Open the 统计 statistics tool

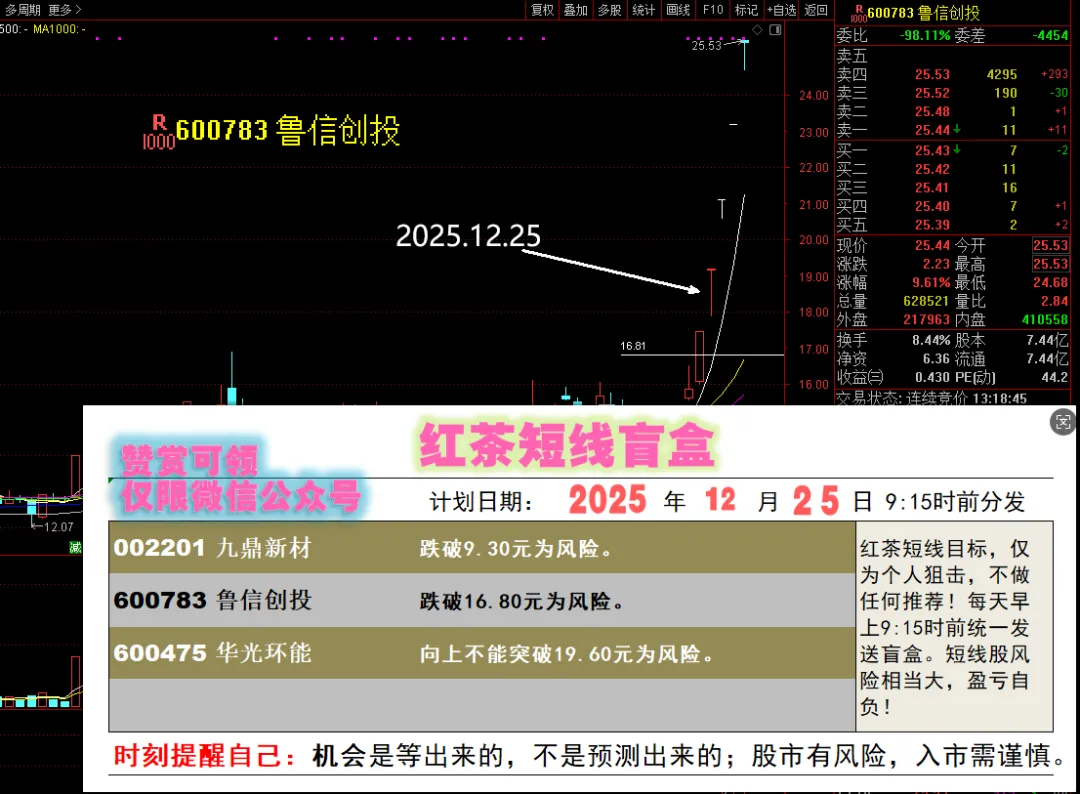pyautogui.click(x=643, y=10)
